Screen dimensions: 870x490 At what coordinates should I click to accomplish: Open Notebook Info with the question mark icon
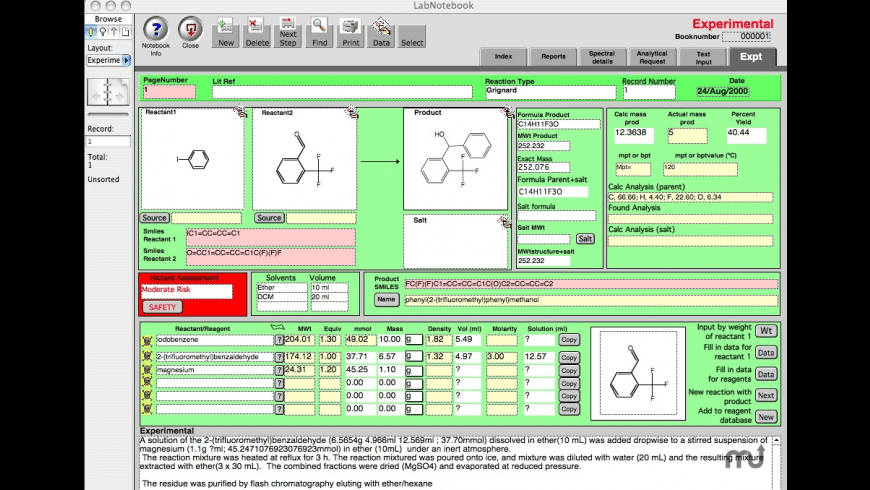tap(155, 29)
